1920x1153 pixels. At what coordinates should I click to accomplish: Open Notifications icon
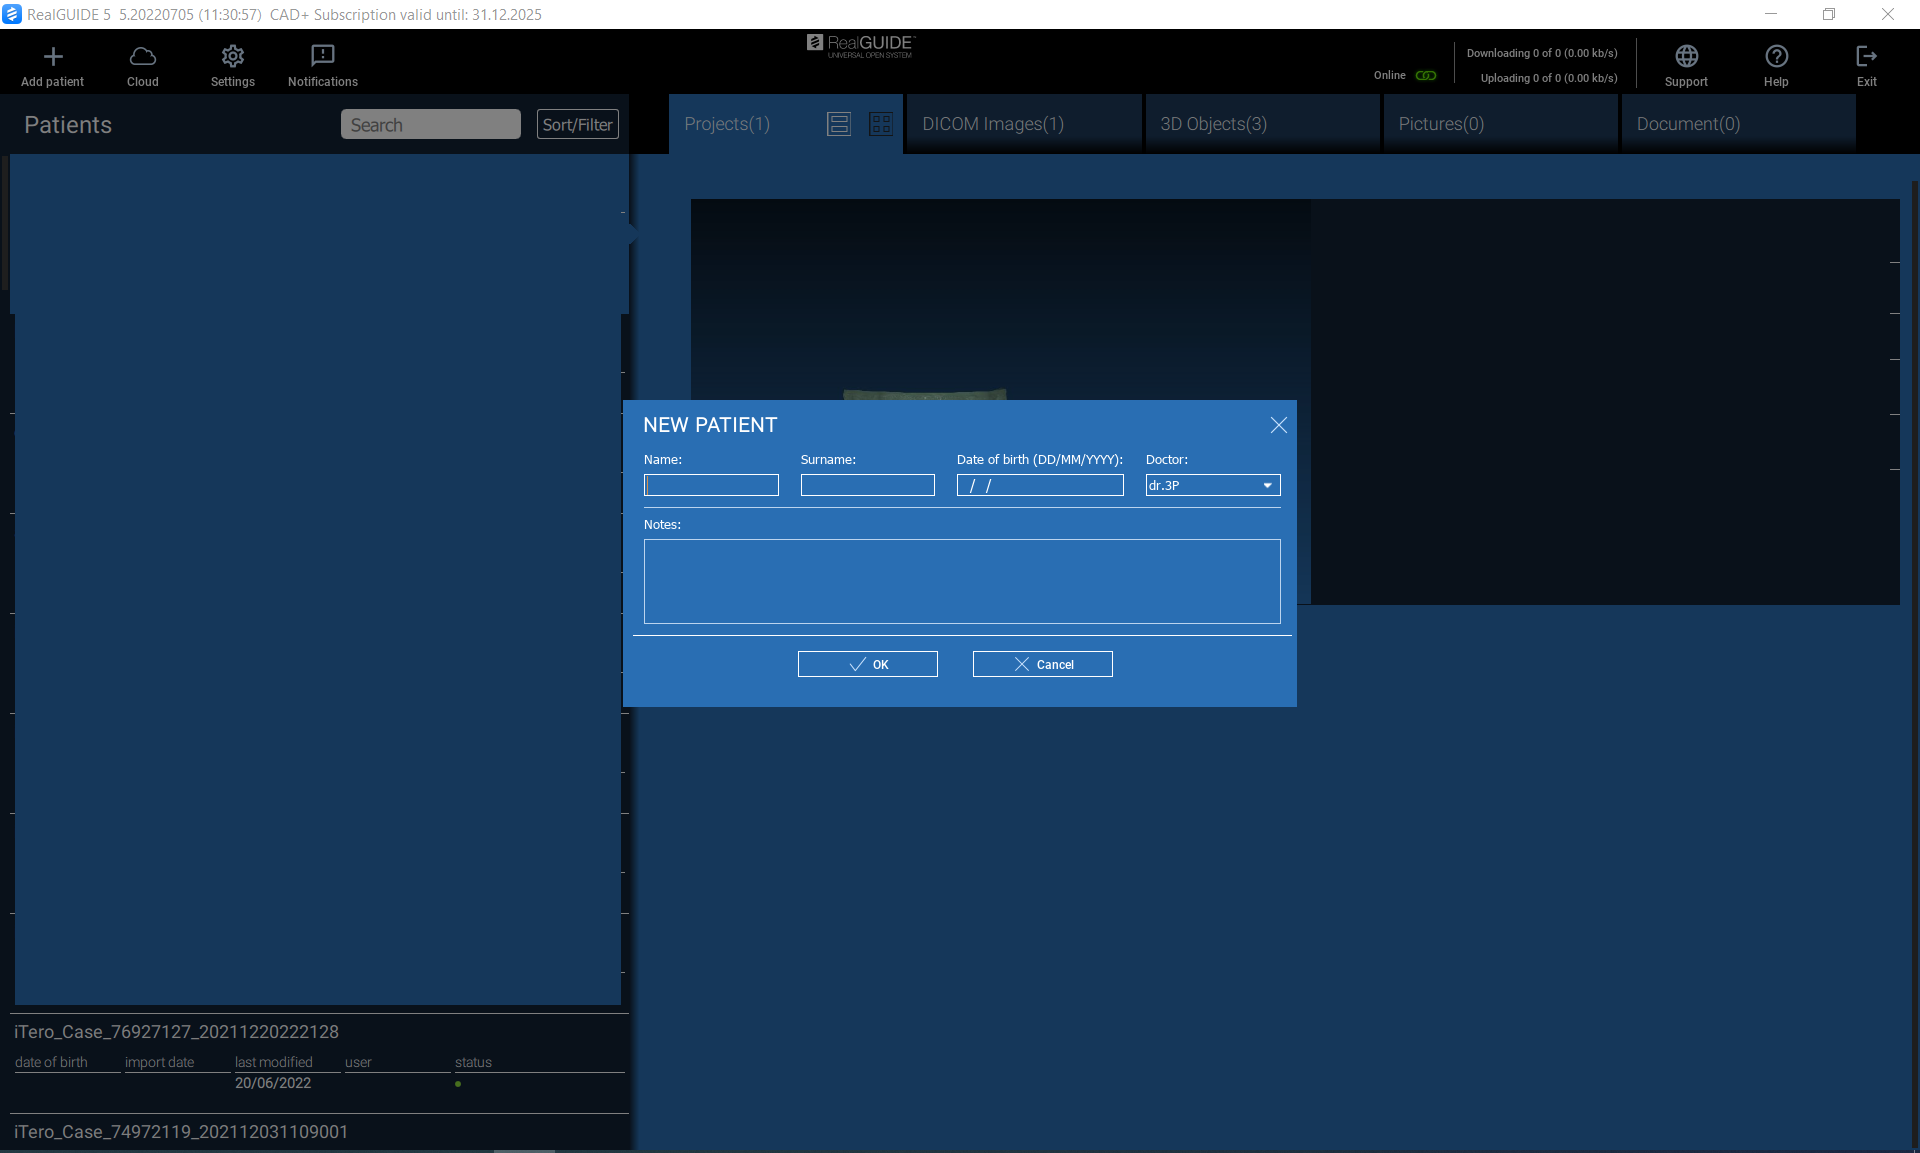[x=322, y=57]
